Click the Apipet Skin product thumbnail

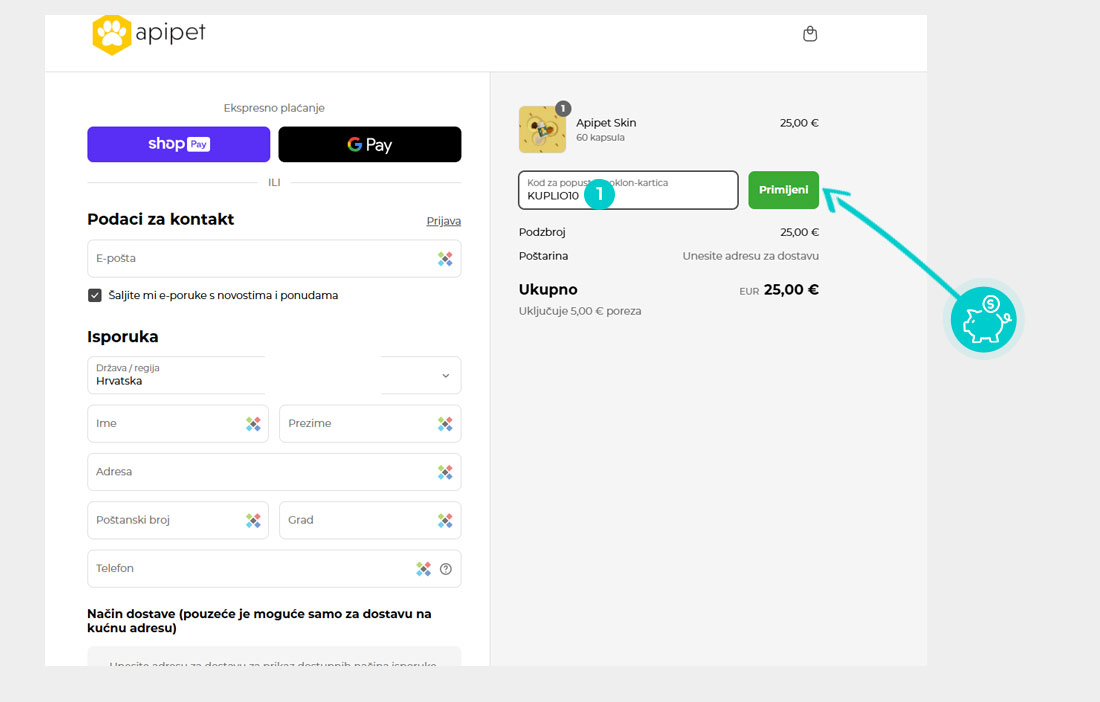[542, 129]
